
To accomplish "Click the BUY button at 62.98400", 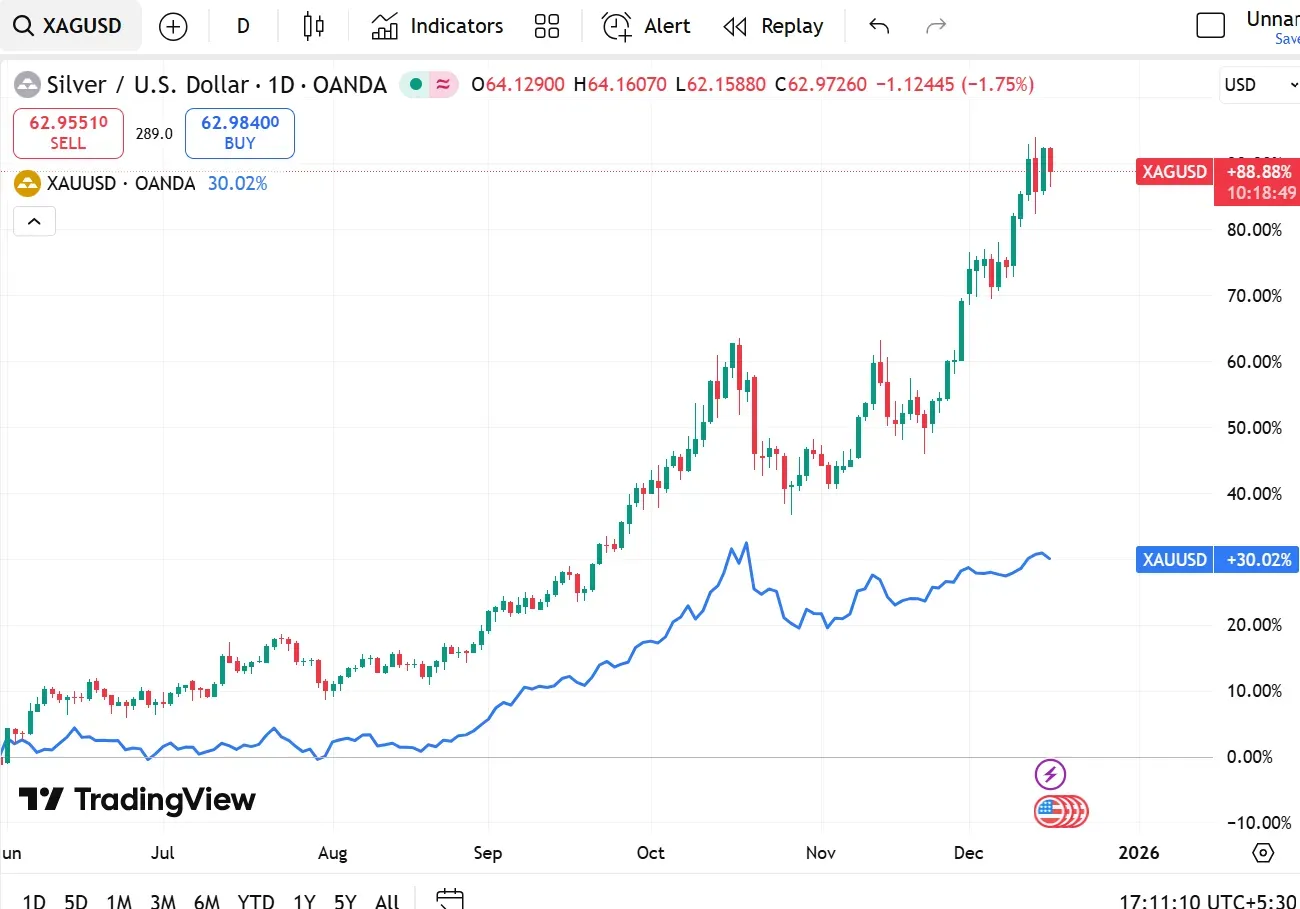I will (x=239, y=133).
